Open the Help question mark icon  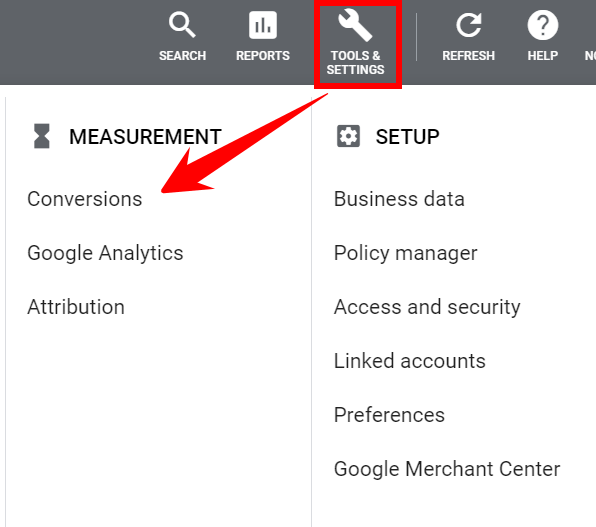coord(543,25)
